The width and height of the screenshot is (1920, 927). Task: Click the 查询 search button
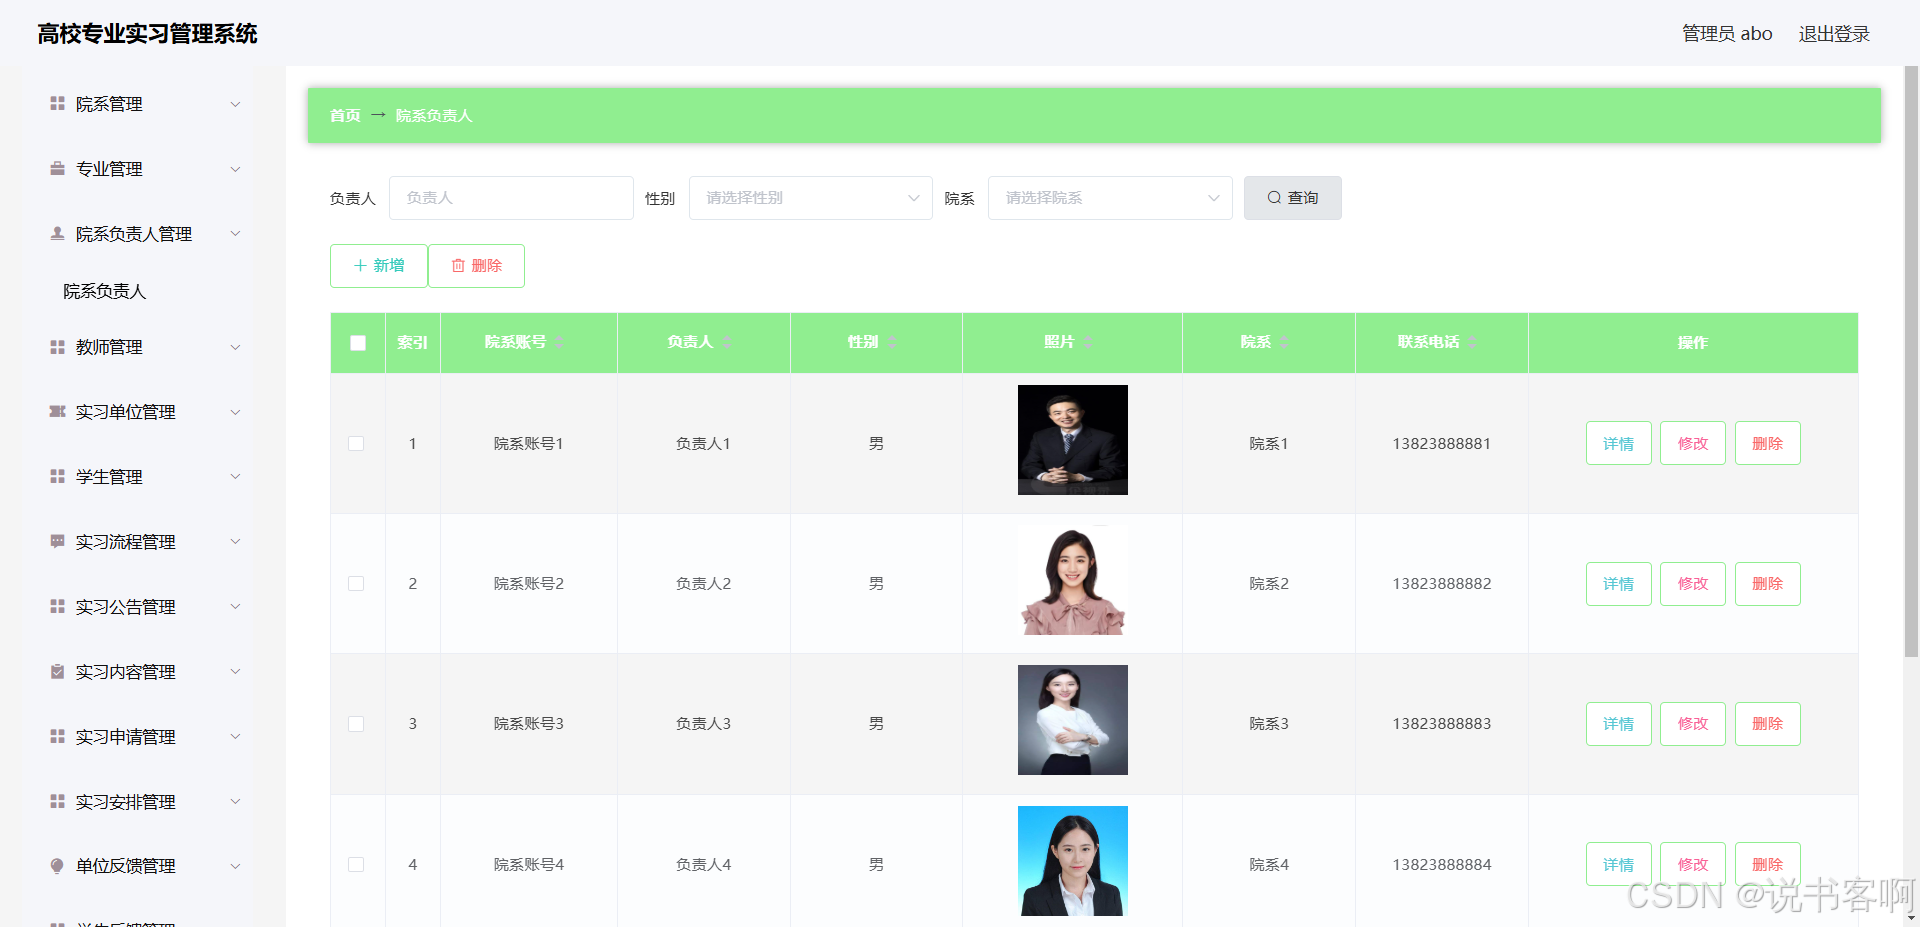pyautogui.click(x=1293, y=198)
